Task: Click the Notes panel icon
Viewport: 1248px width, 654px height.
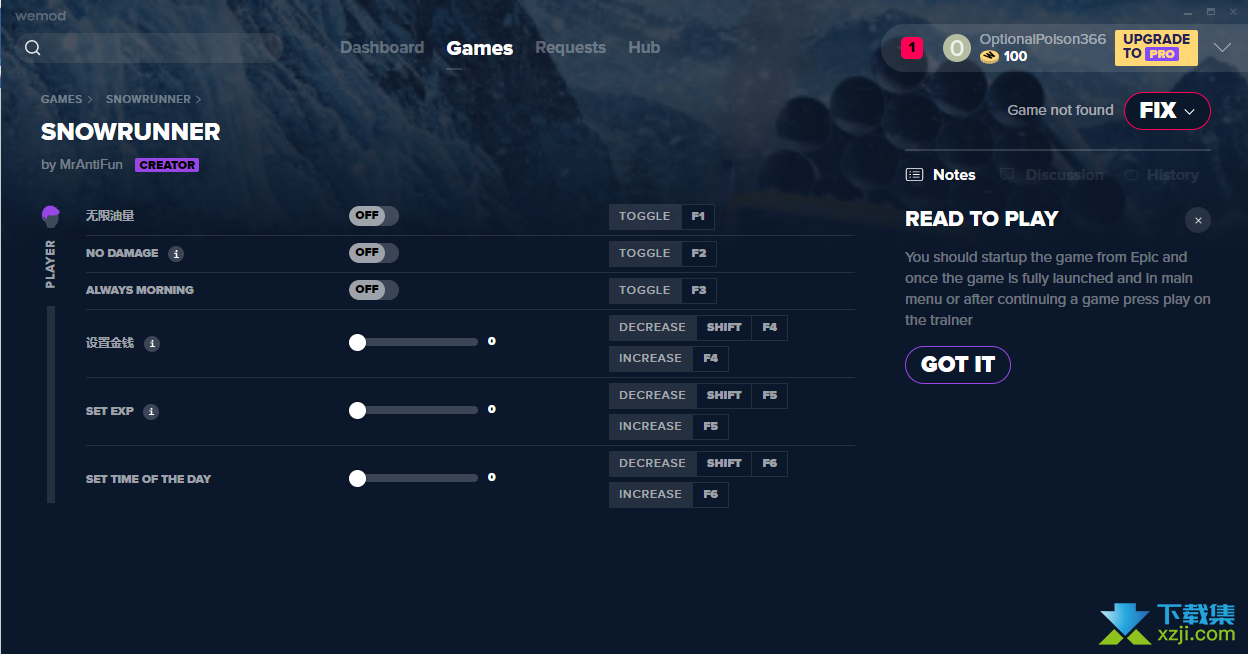Action: pyautogui.click(x=914, y=175)
